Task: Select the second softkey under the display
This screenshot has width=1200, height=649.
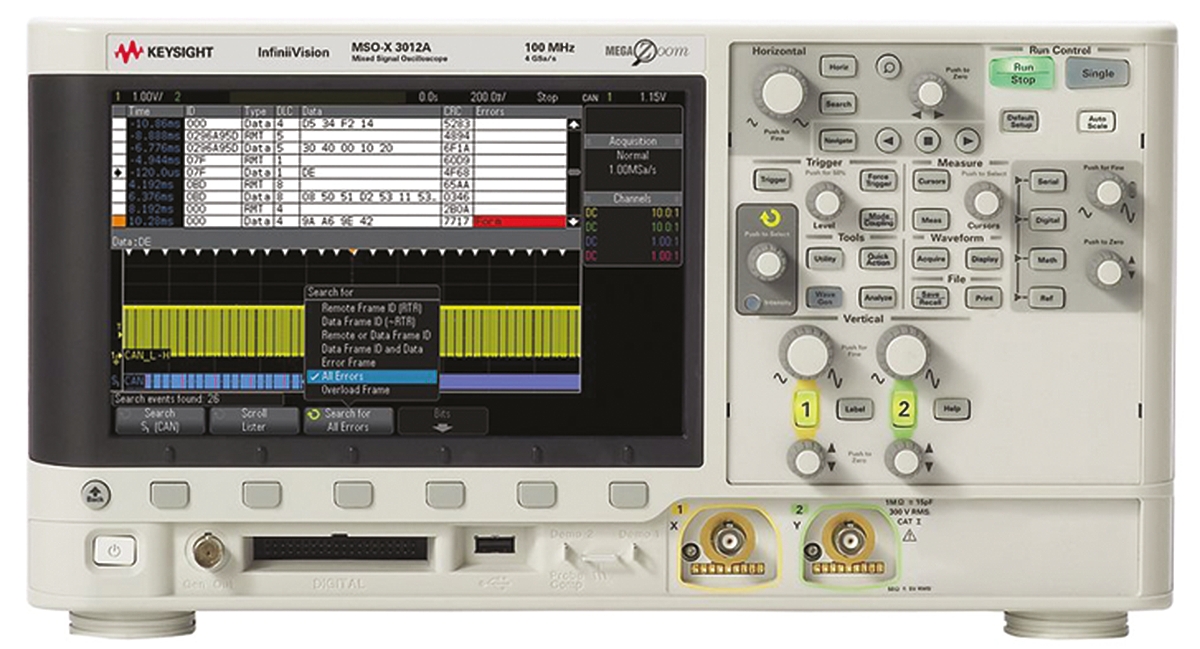Action: pos(261,493)
